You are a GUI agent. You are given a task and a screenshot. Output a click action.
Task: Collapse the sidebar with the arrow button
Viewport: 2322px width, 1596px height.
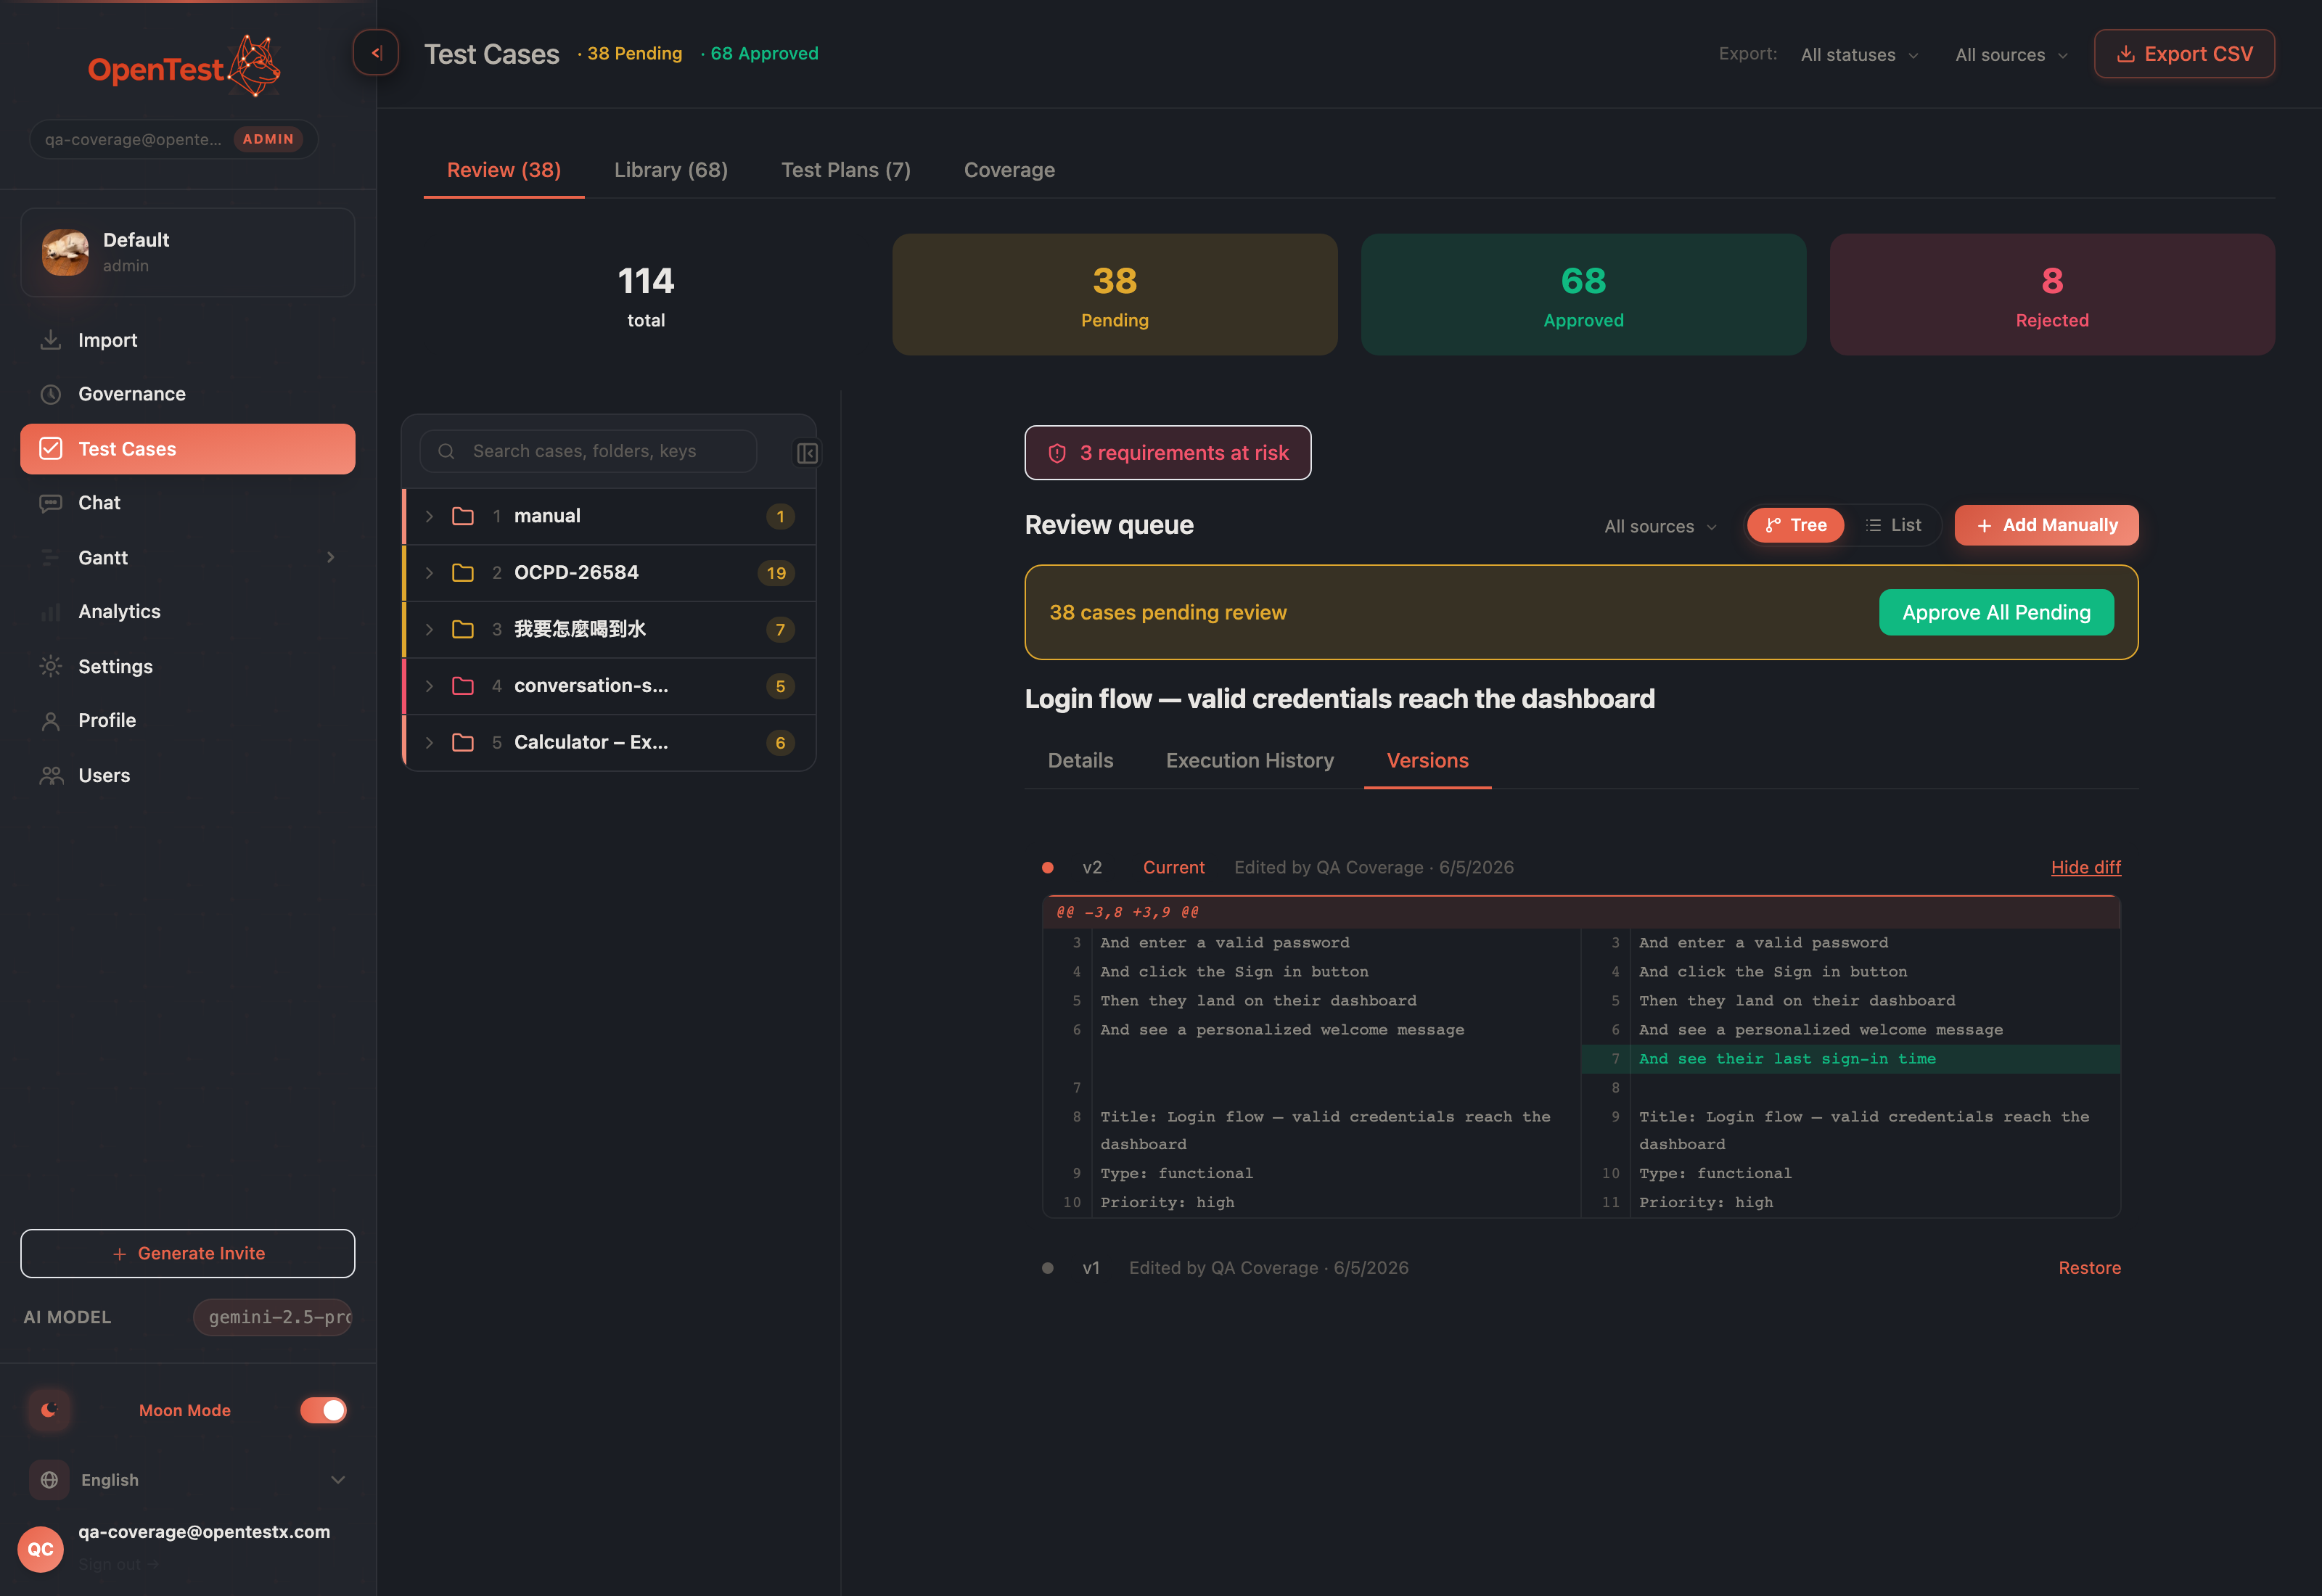click(376, 53)
